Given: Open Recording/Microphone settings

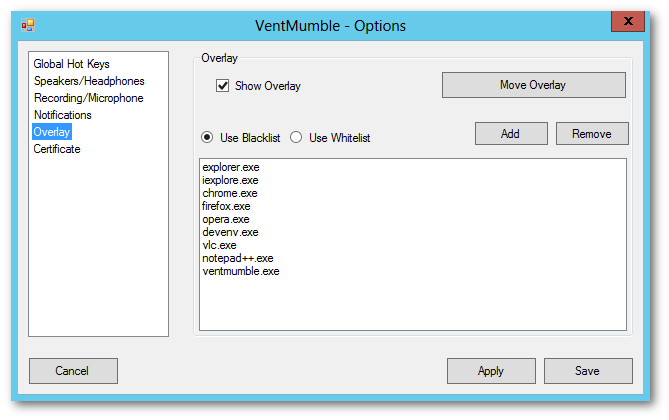Looking at the screenshot, I should 89,98.
